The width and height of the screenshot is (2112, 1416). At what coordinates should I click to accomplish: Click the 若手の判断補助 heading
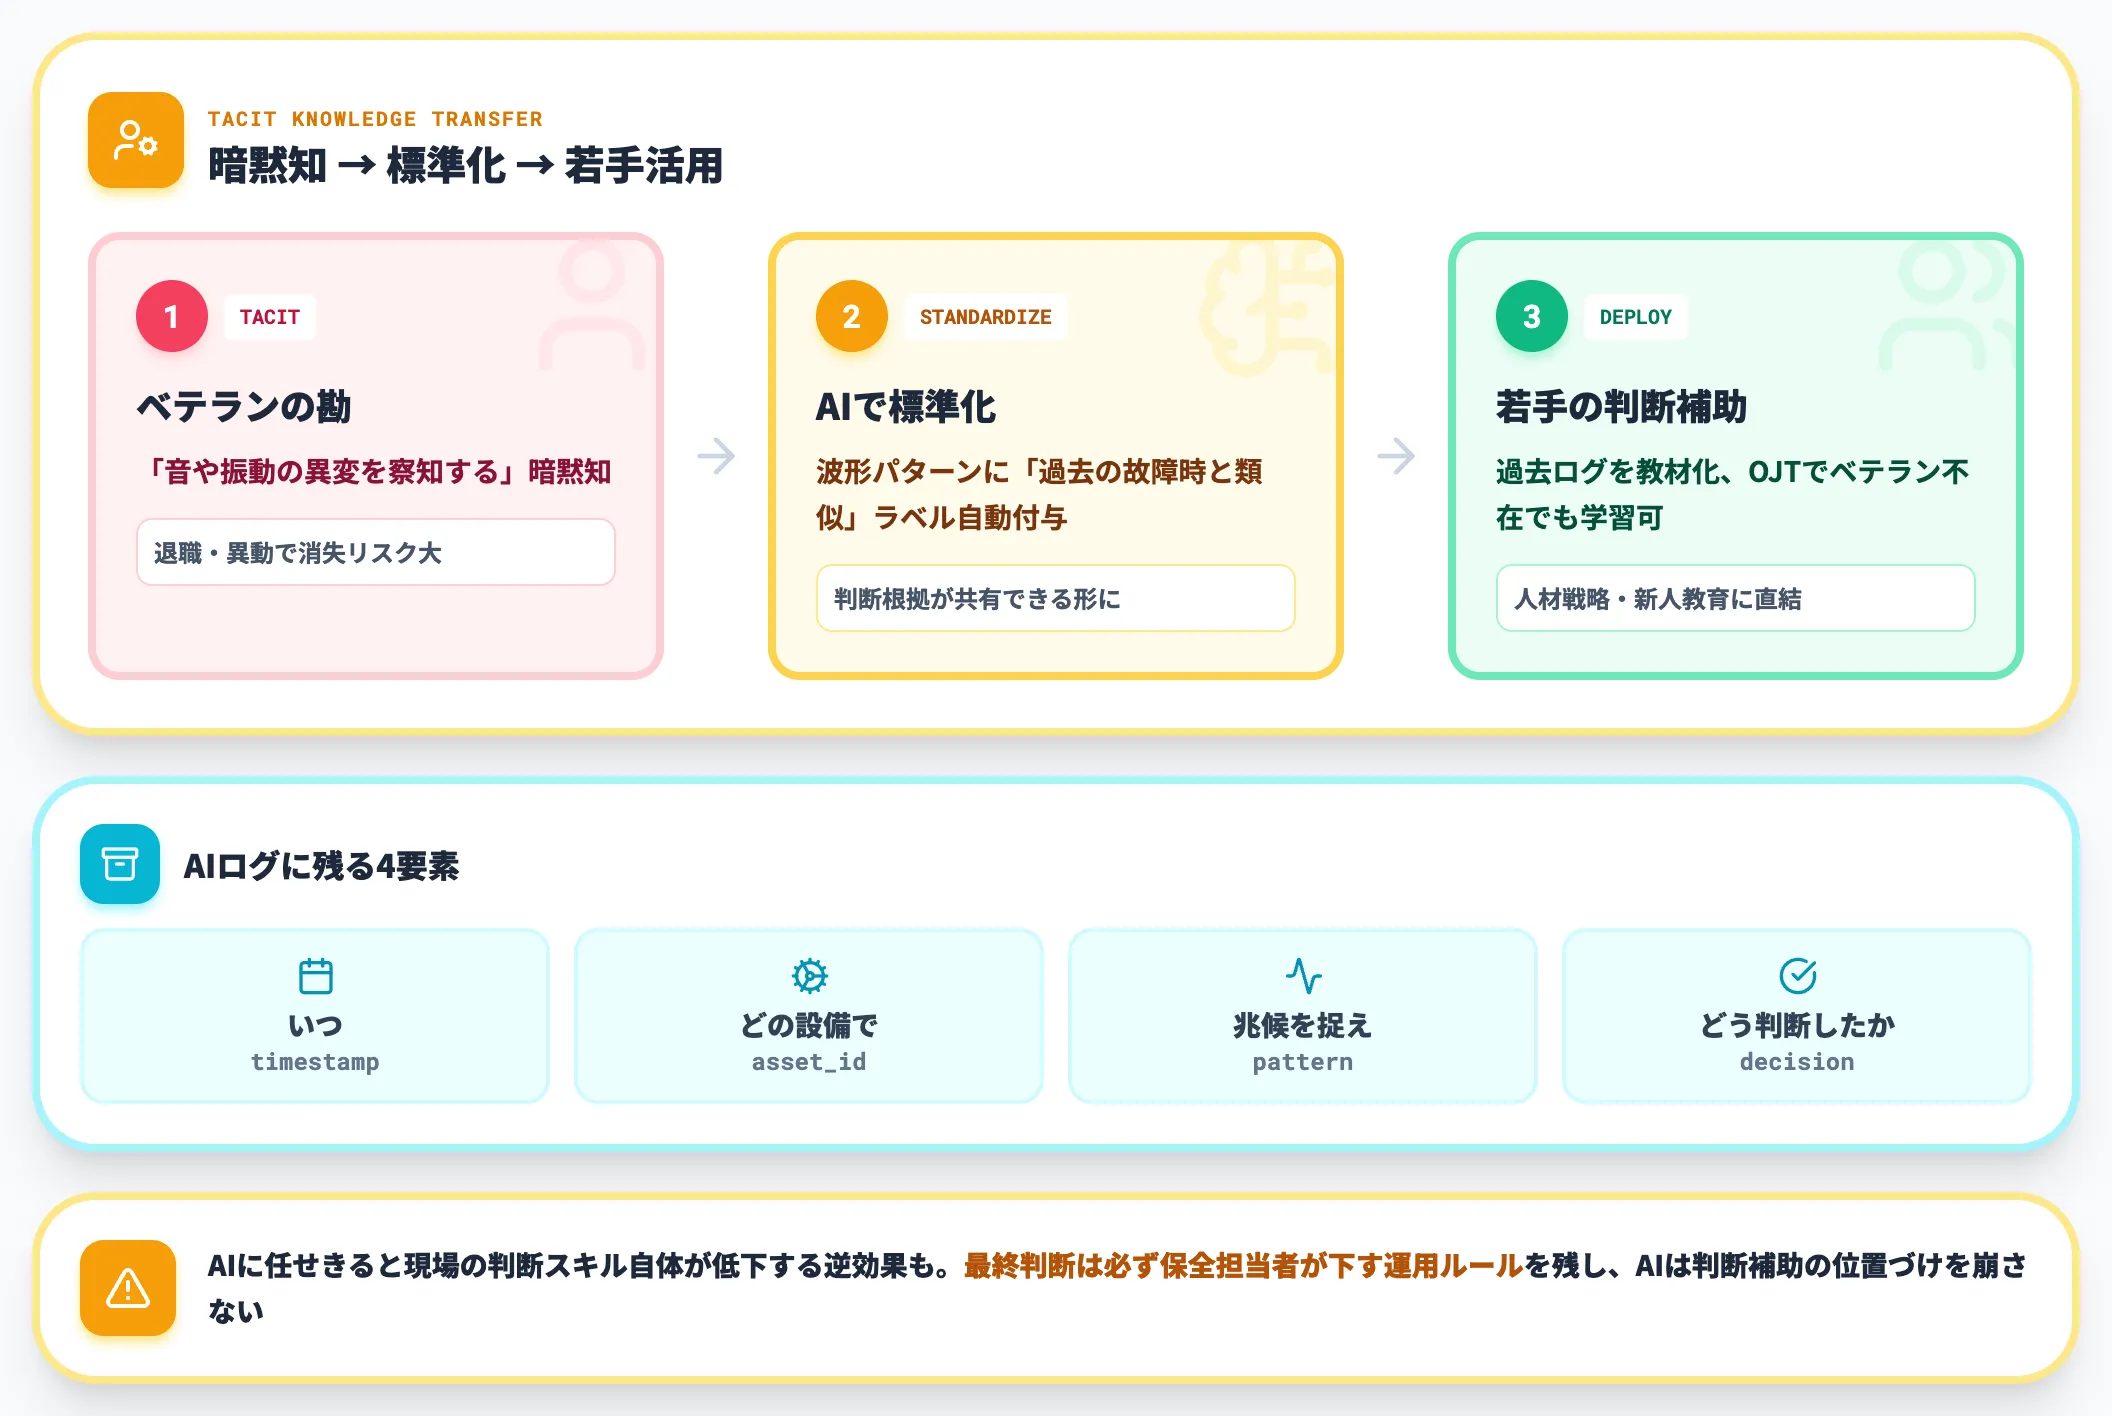coord(1621,406)
